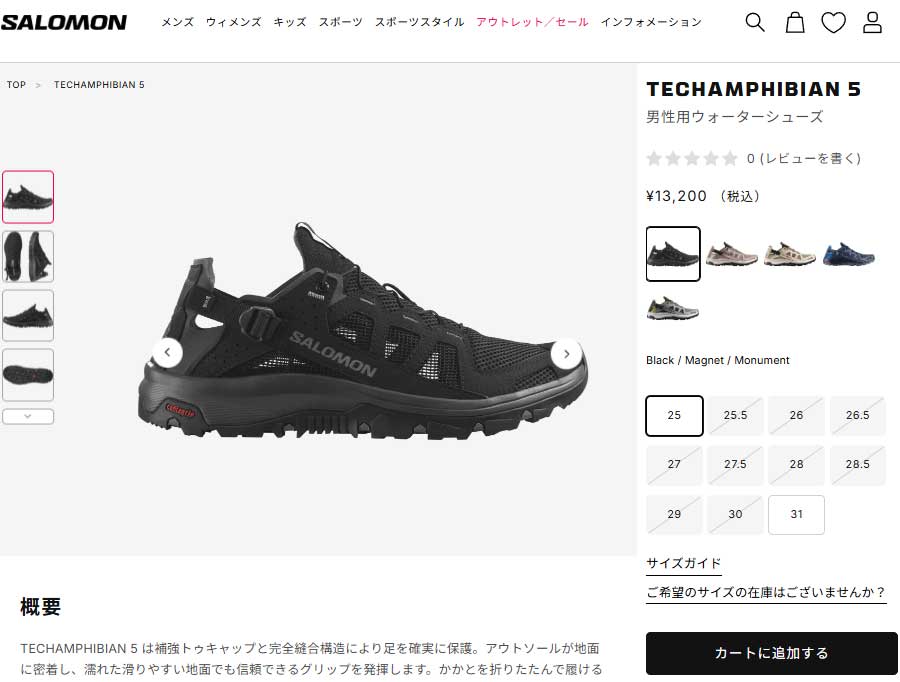This screenshot has width=900, height=682.
Task: Open the サイズガイド link
Action: 684,563
